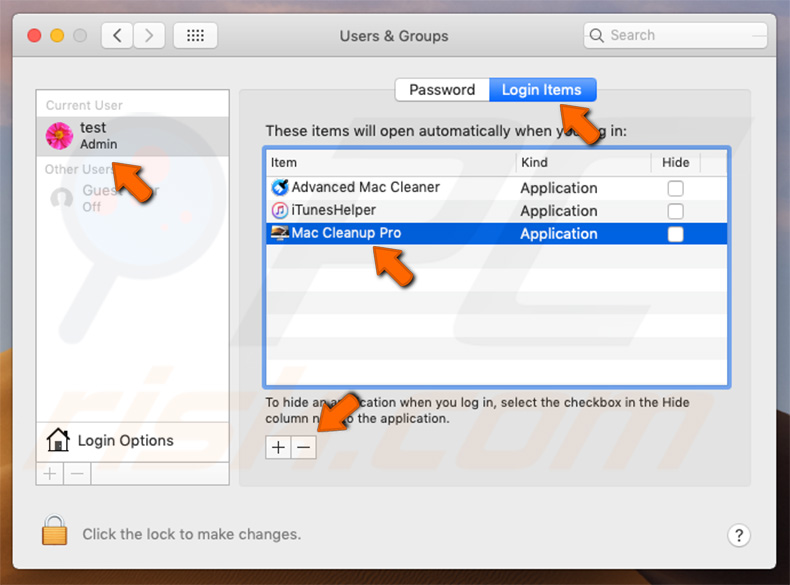Open Login Options
The width and height of the screenshot is (790, 585).
coord(133,441)
